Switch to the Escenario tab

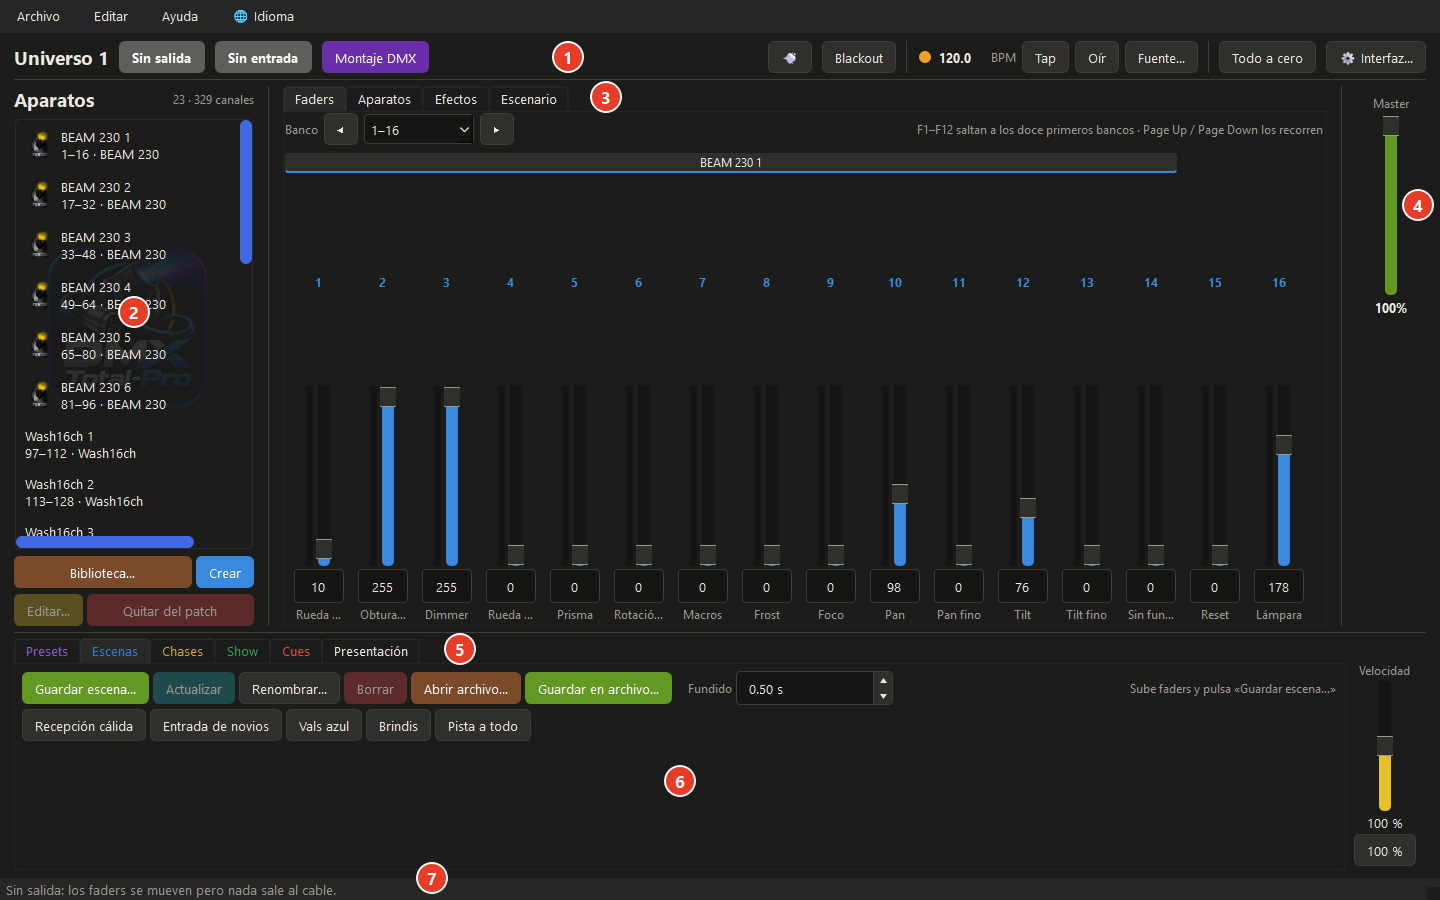click(529, 99)
